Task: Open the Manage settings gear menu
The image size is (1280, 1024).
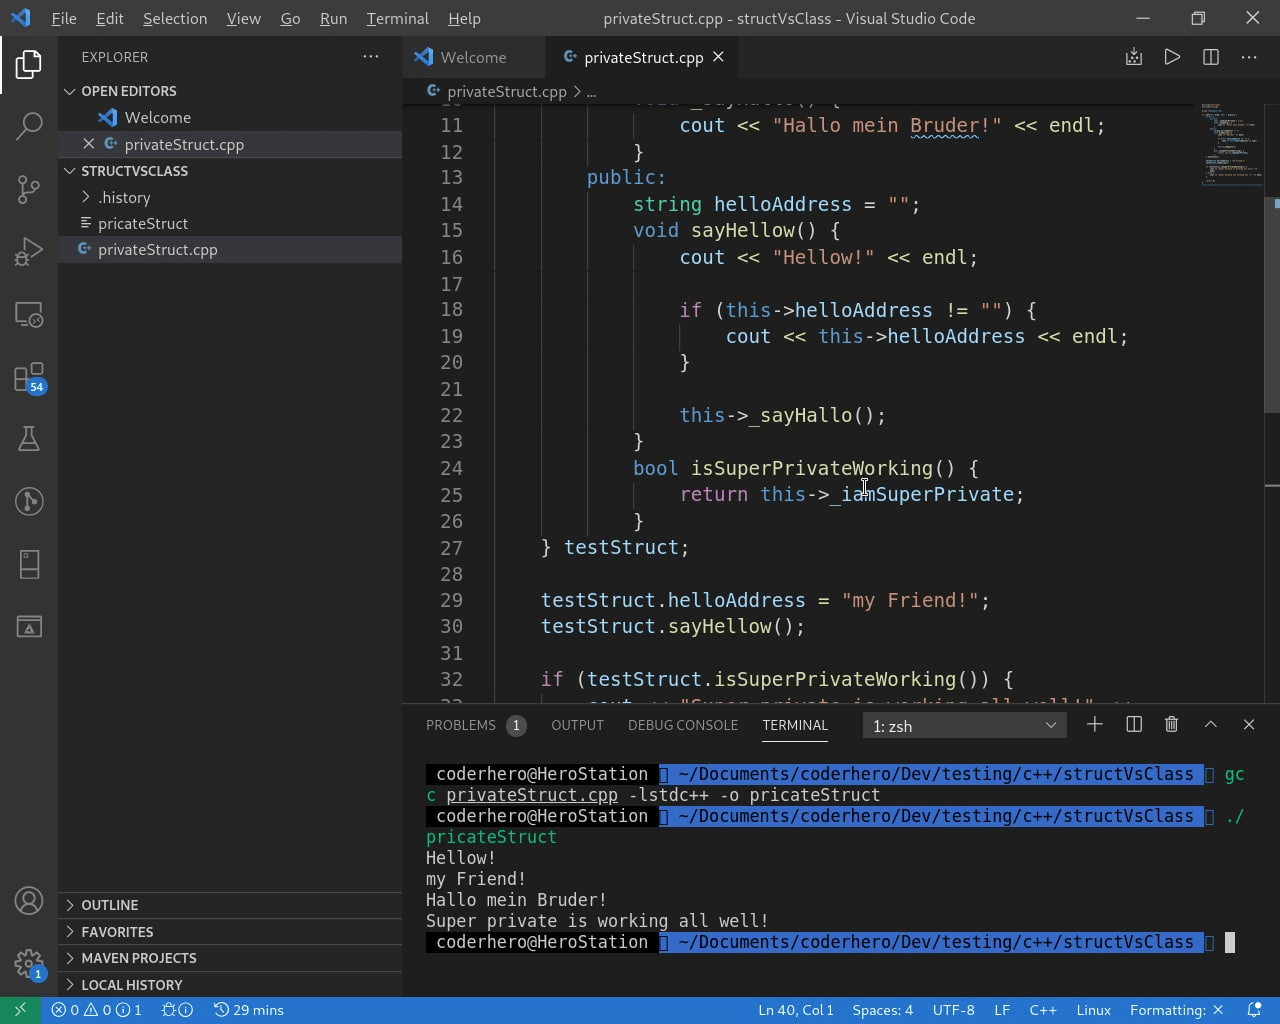Action: 29,958
